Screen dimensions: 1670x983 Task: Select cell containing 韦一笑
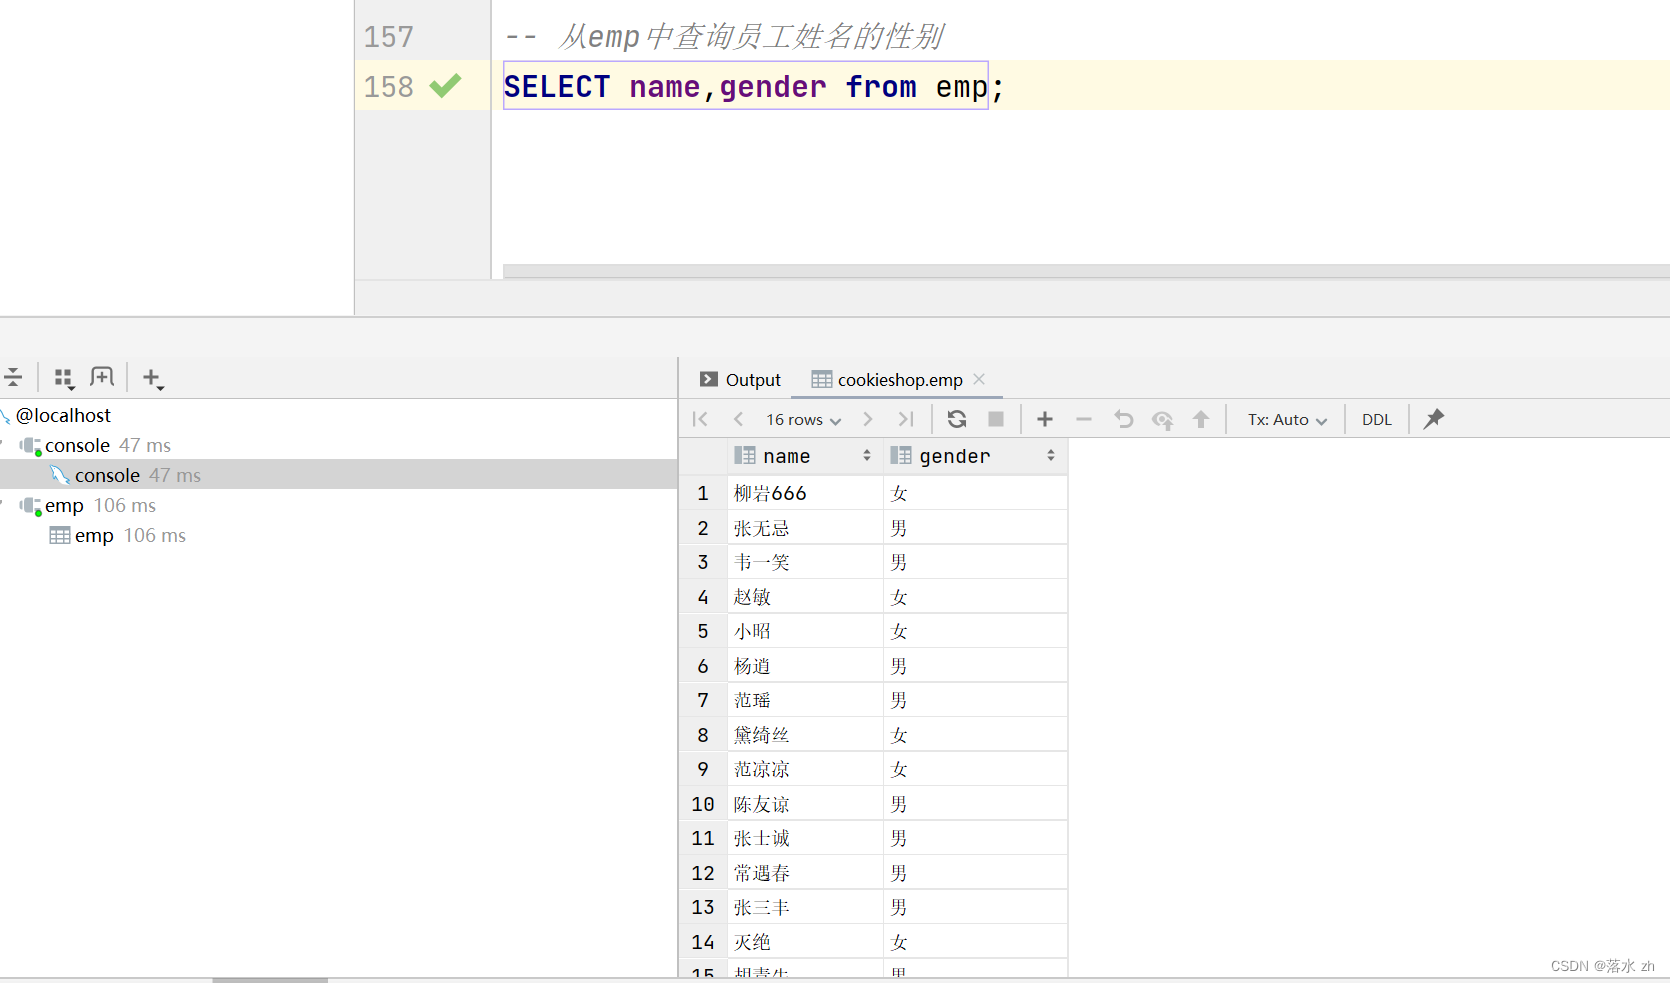click(x=805, y=562)
